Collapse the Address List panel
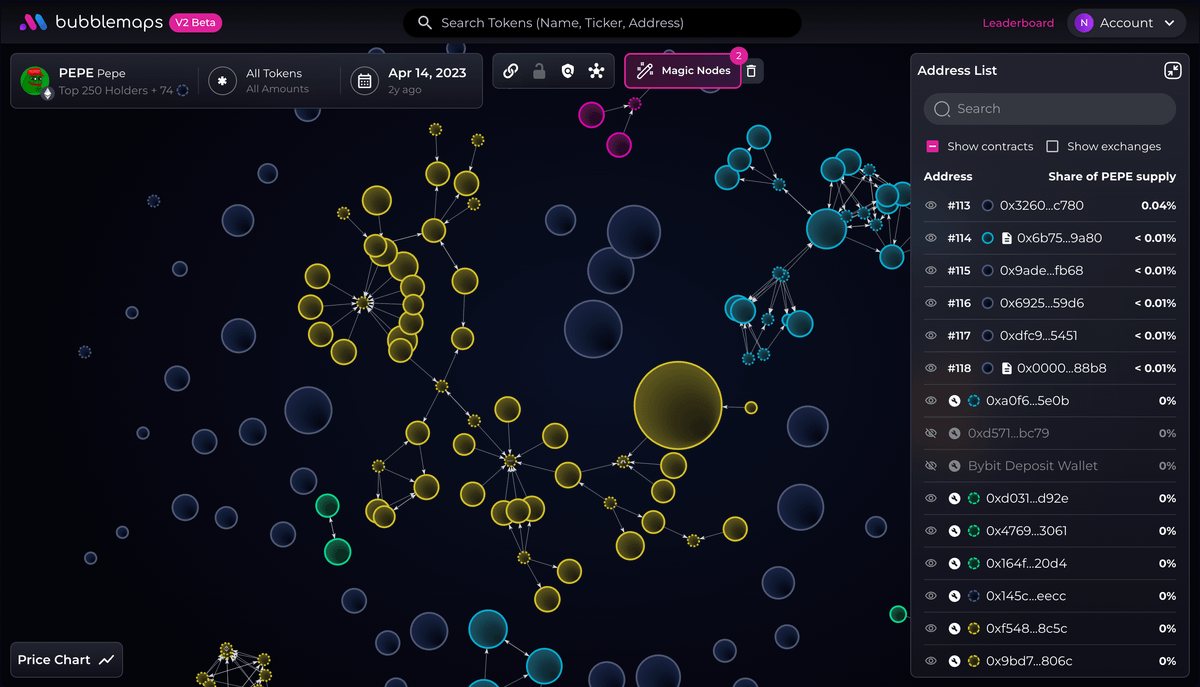Screen dimensions: 1200x687 tap(1173, 71)
